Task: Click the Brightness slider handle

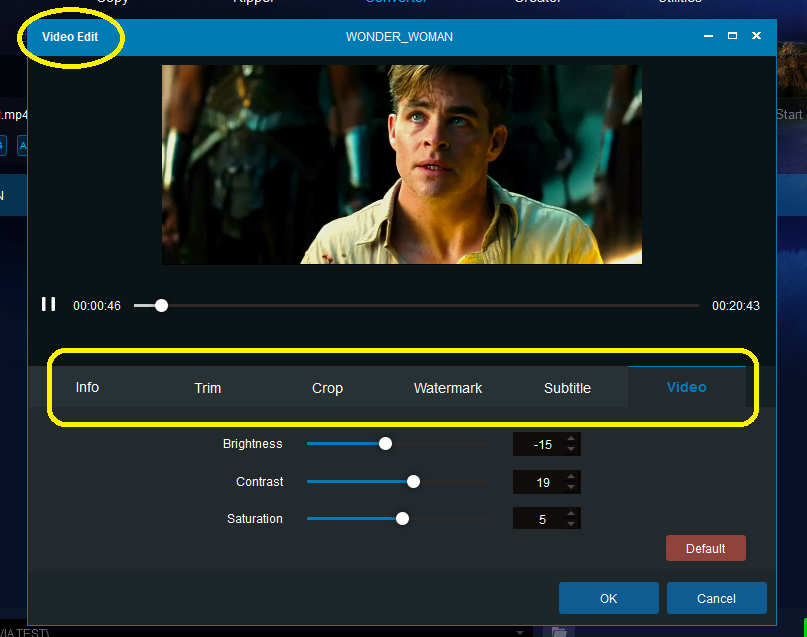Action: pyautogui.click(x=385, y=444)
